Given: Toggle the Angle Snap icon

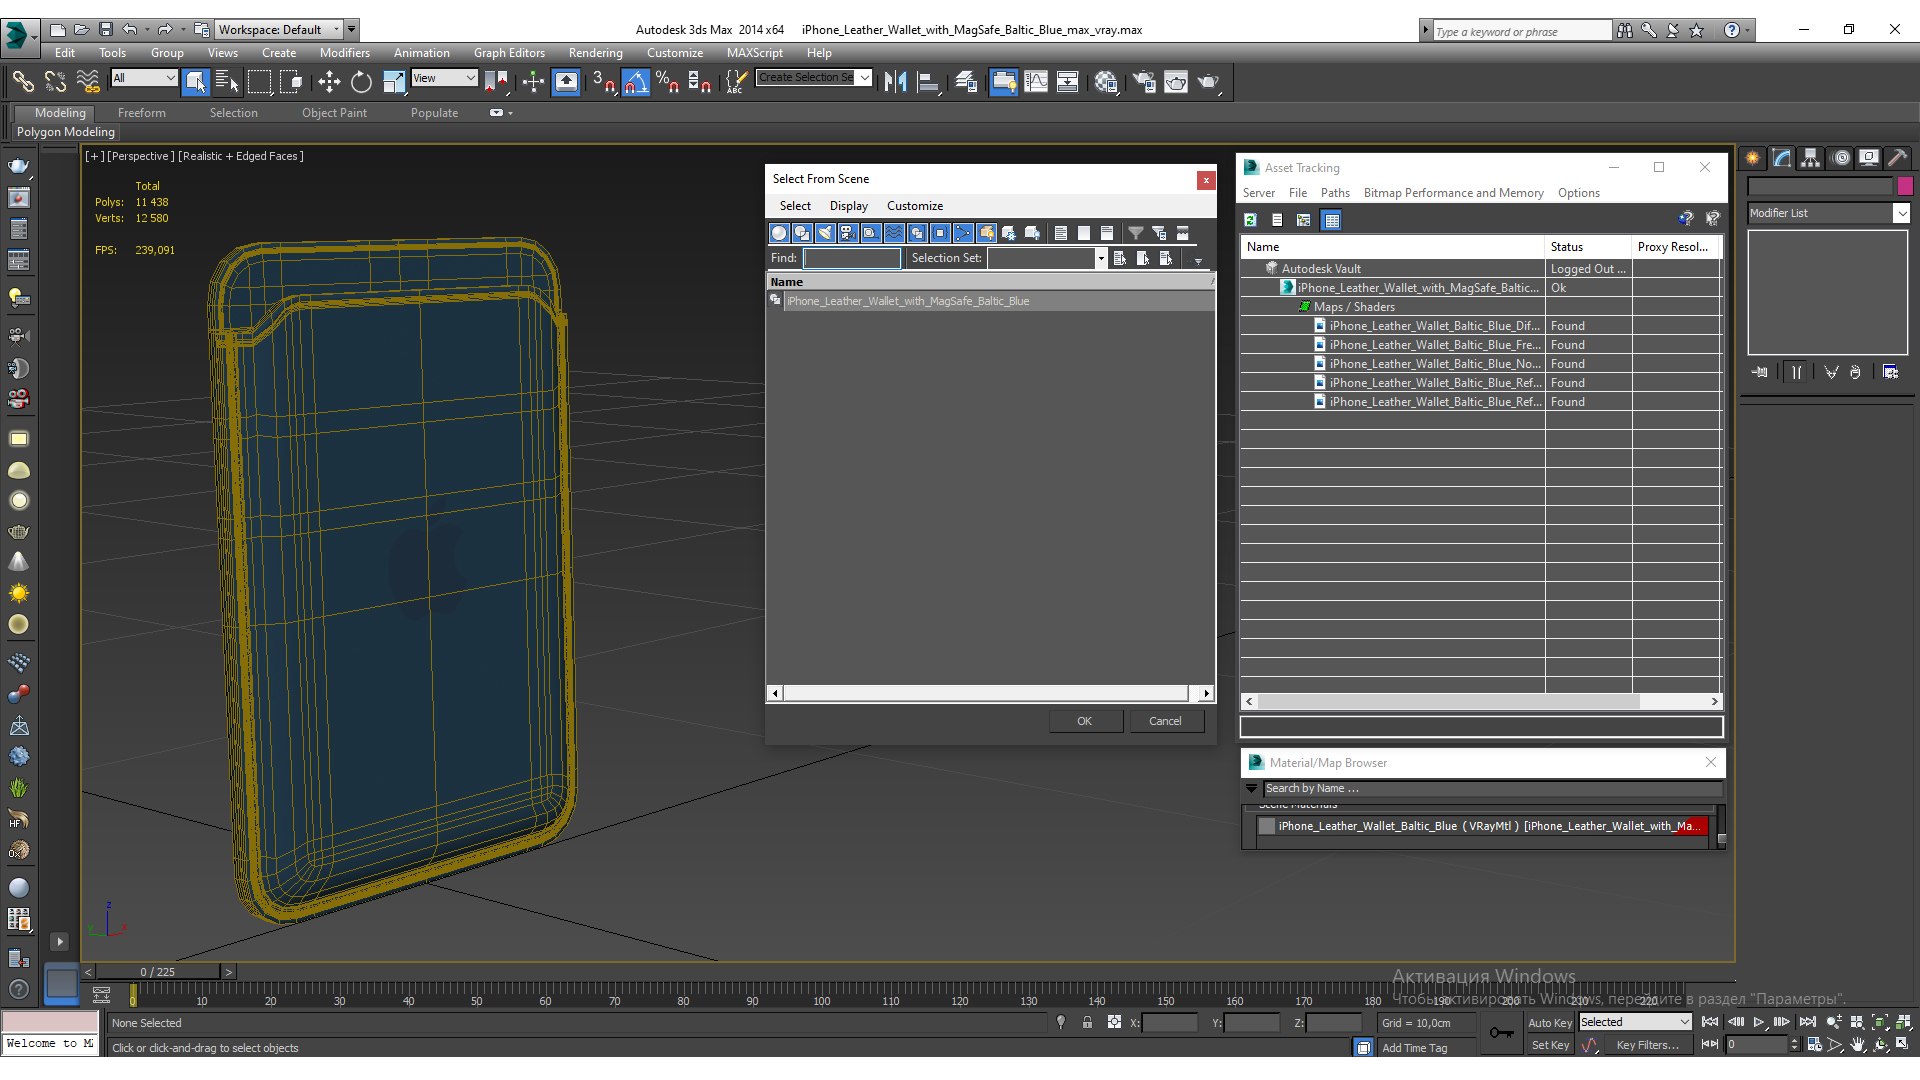Looking at the screenshot, I should 636,82.
